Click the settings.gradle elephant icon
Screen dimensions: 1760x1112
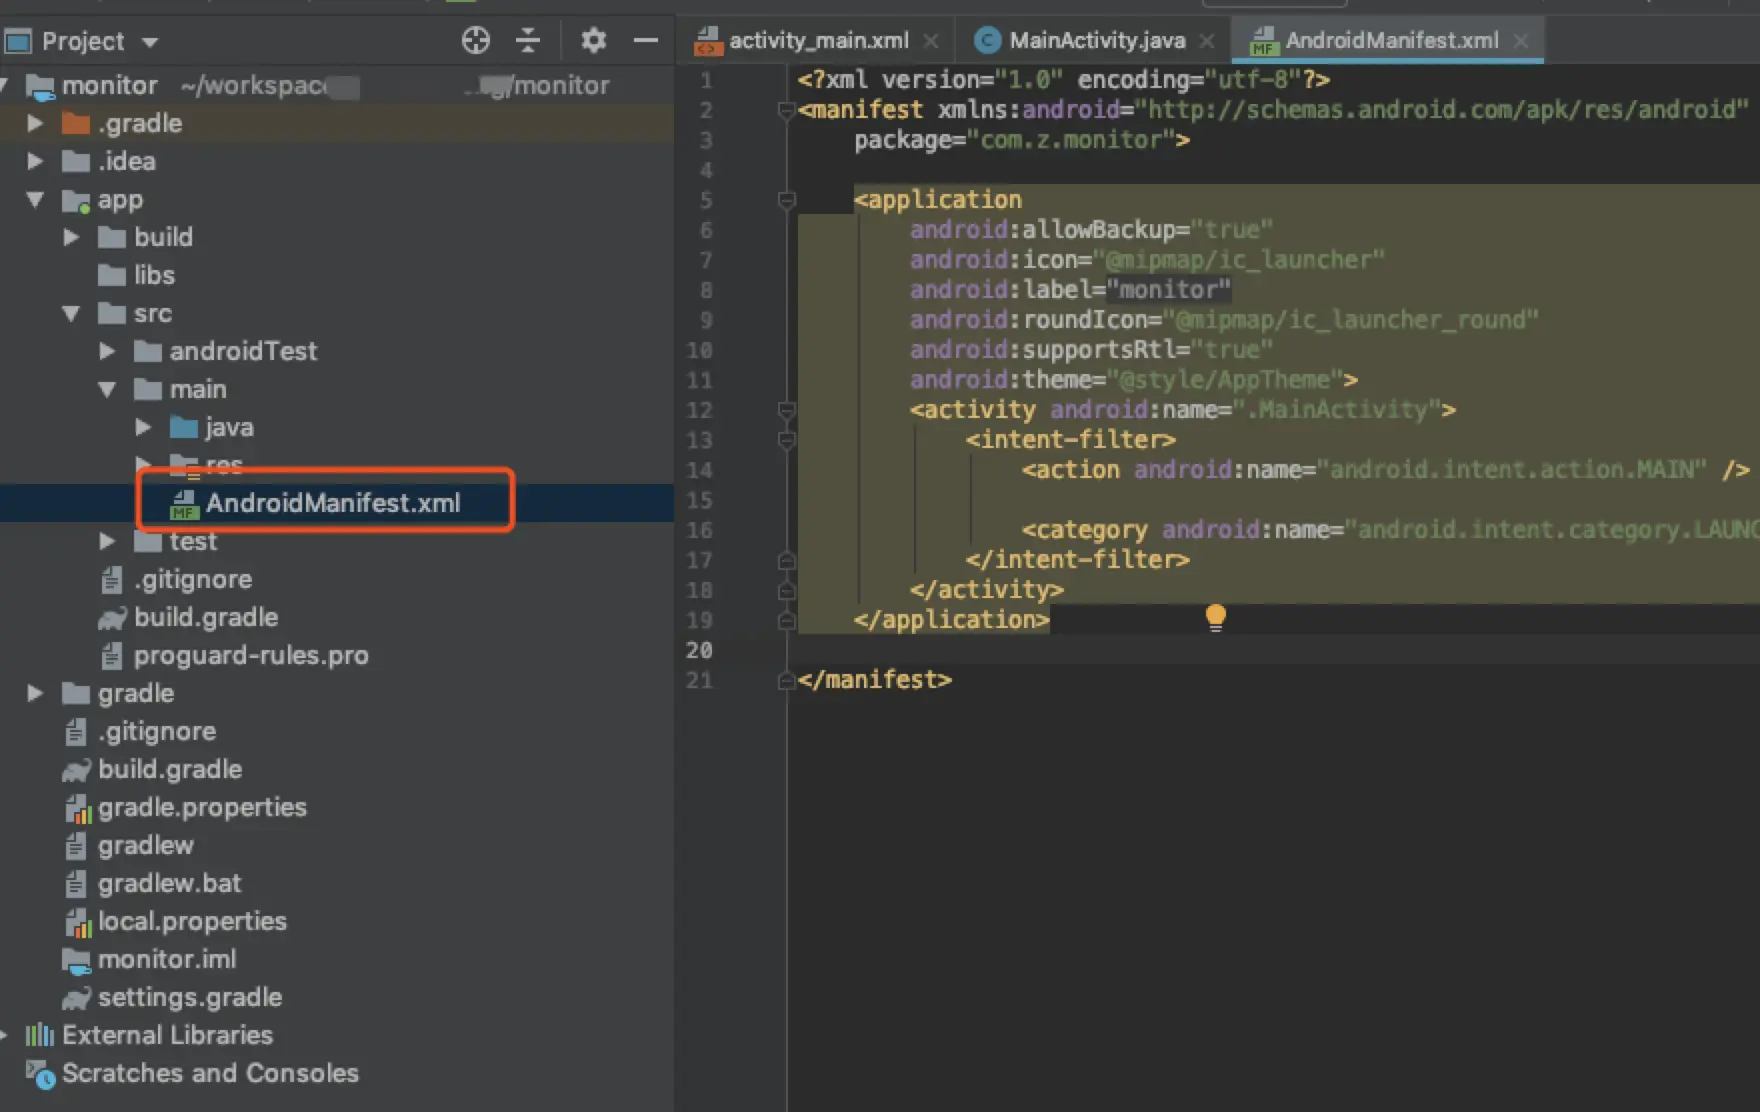click(x=76, y=998)
